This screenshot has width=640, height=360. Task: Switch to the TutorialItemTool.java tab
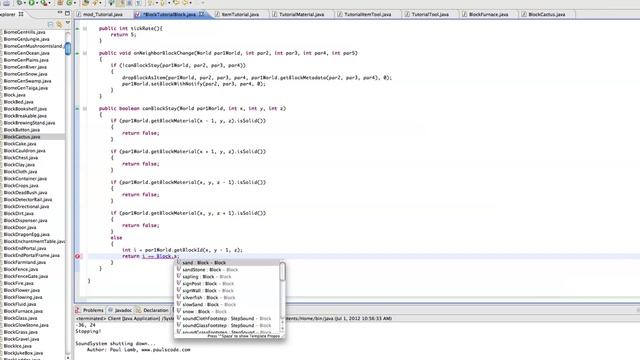[x=367, y=14]
